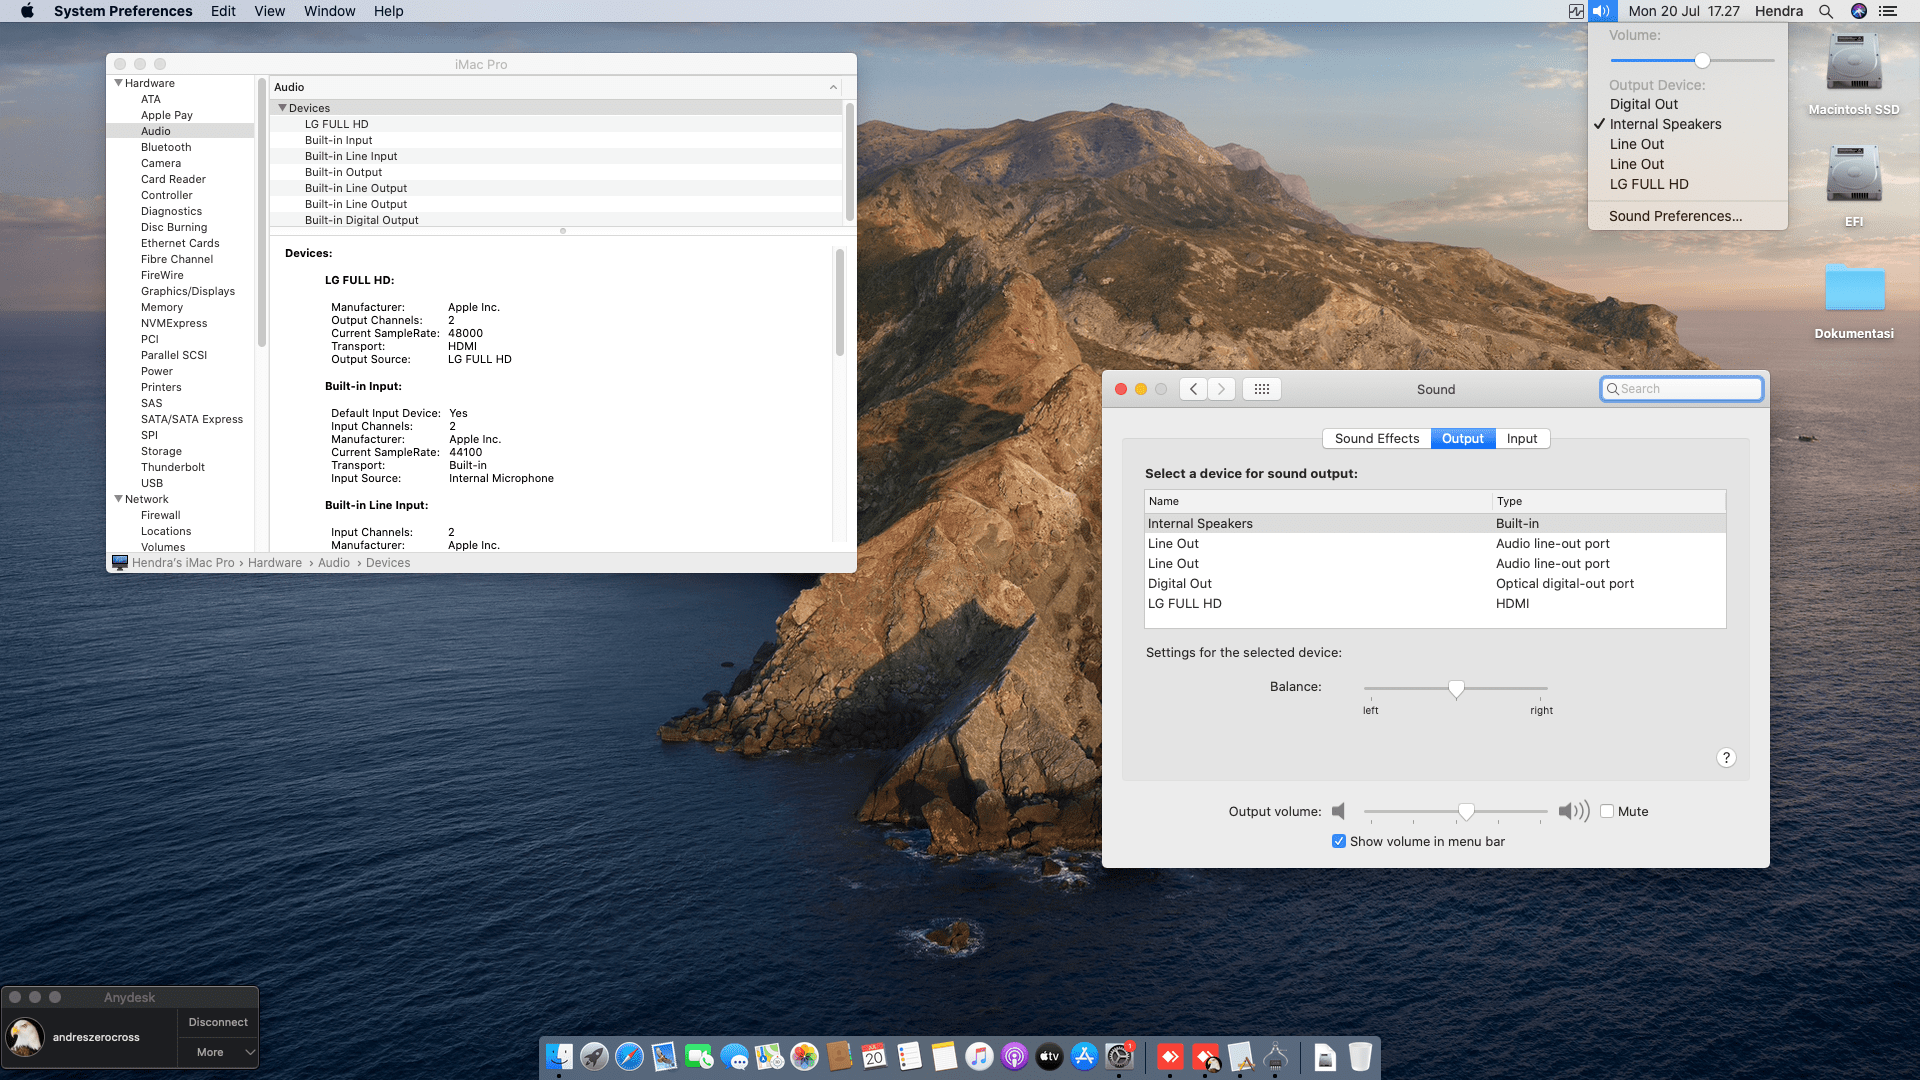Open Calendar from the dock
Image resolution: width=1920 pixels, height=1080 pixels.
874,1056
